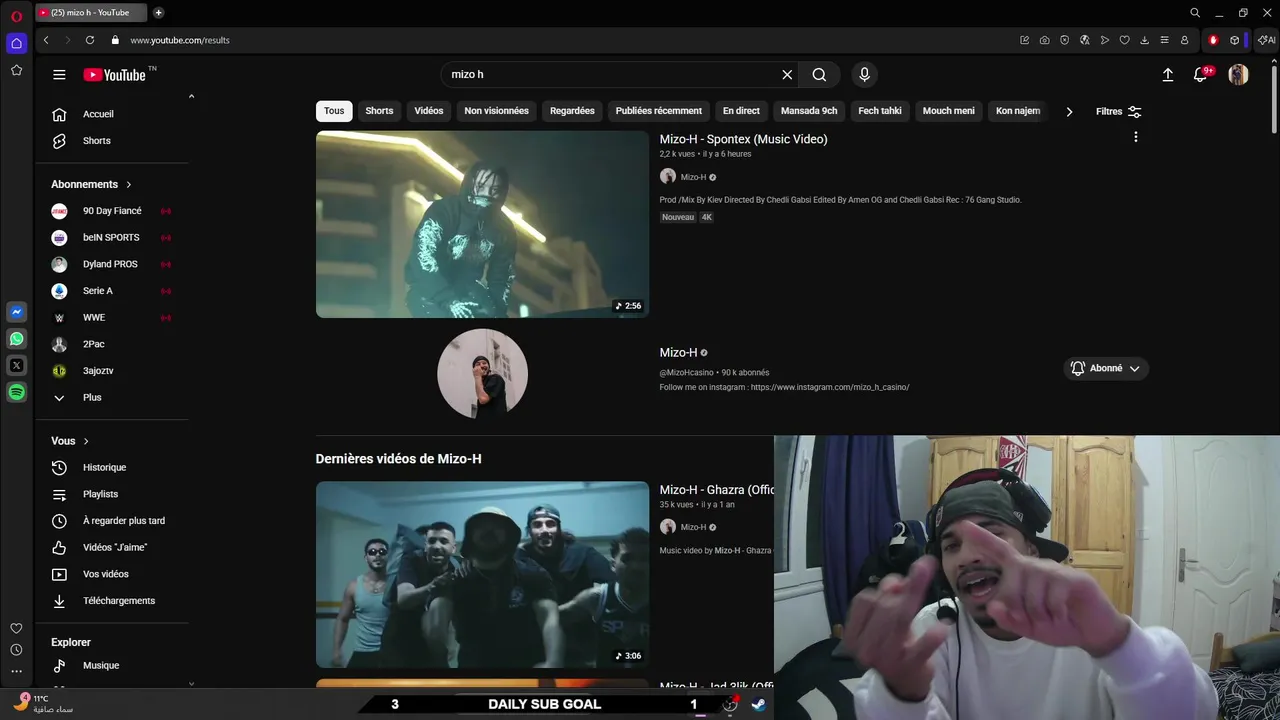Viewport: 1280px width, 720px height.
Task: Open new browser tab with plus
Action: (158, 13)
